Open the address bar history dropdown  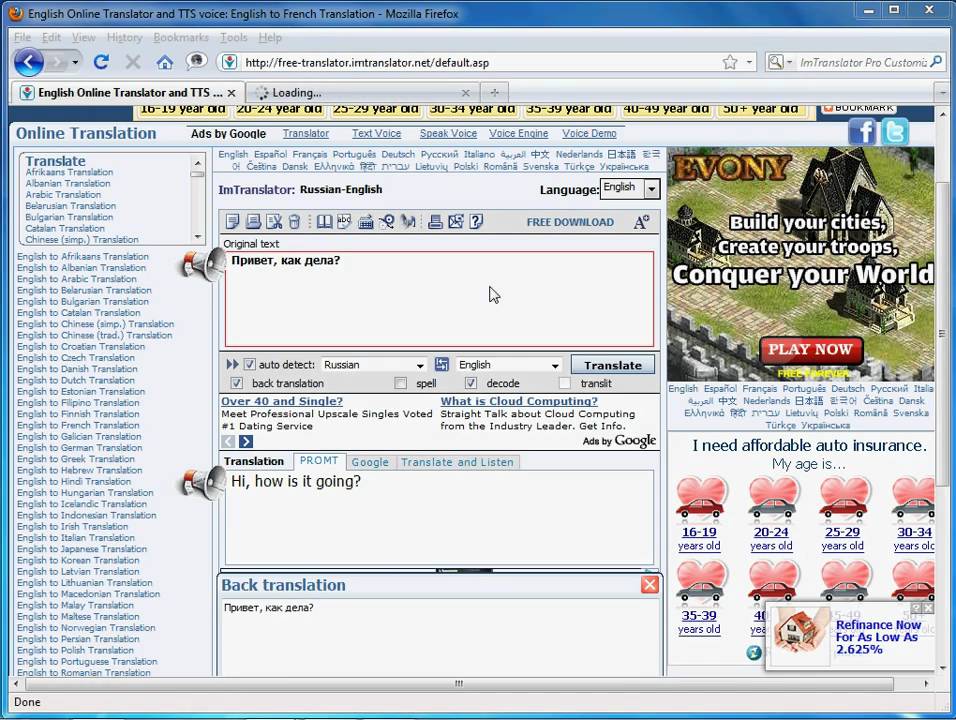(749, 62)
